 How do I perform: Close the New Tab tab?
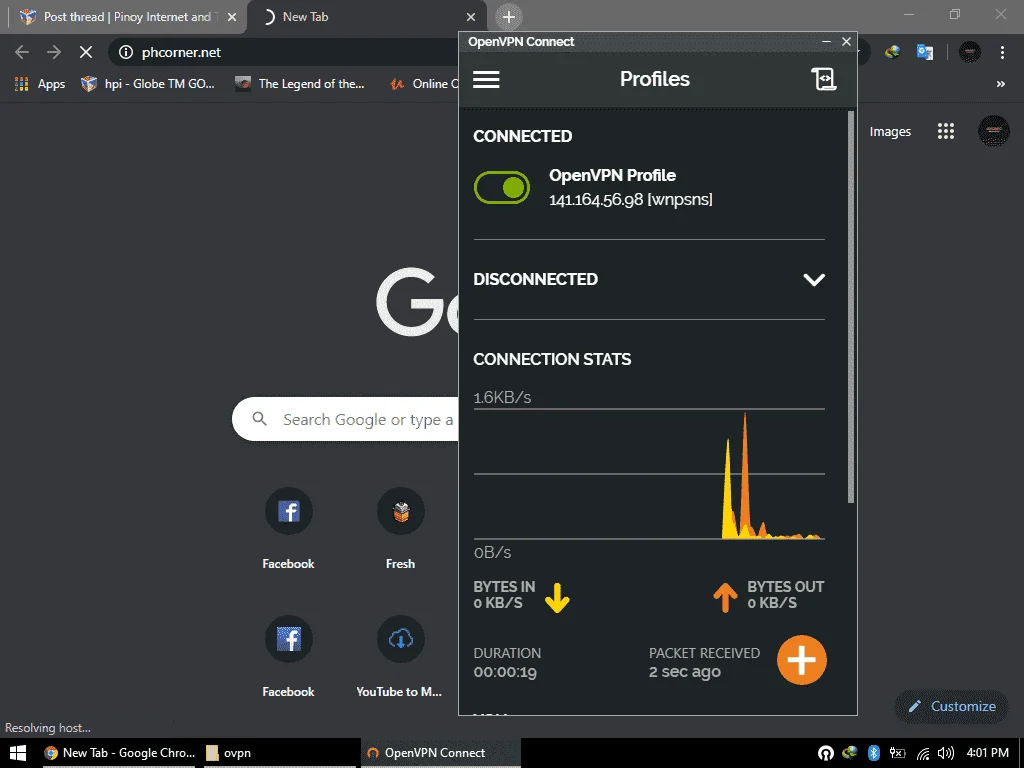[471, 18]
